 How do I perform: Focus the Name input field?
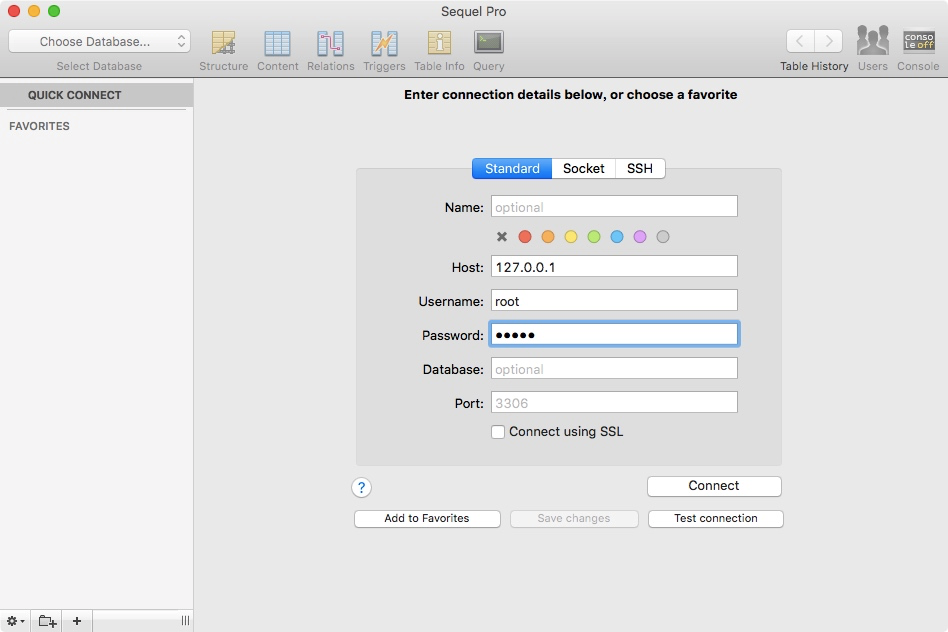614,206
